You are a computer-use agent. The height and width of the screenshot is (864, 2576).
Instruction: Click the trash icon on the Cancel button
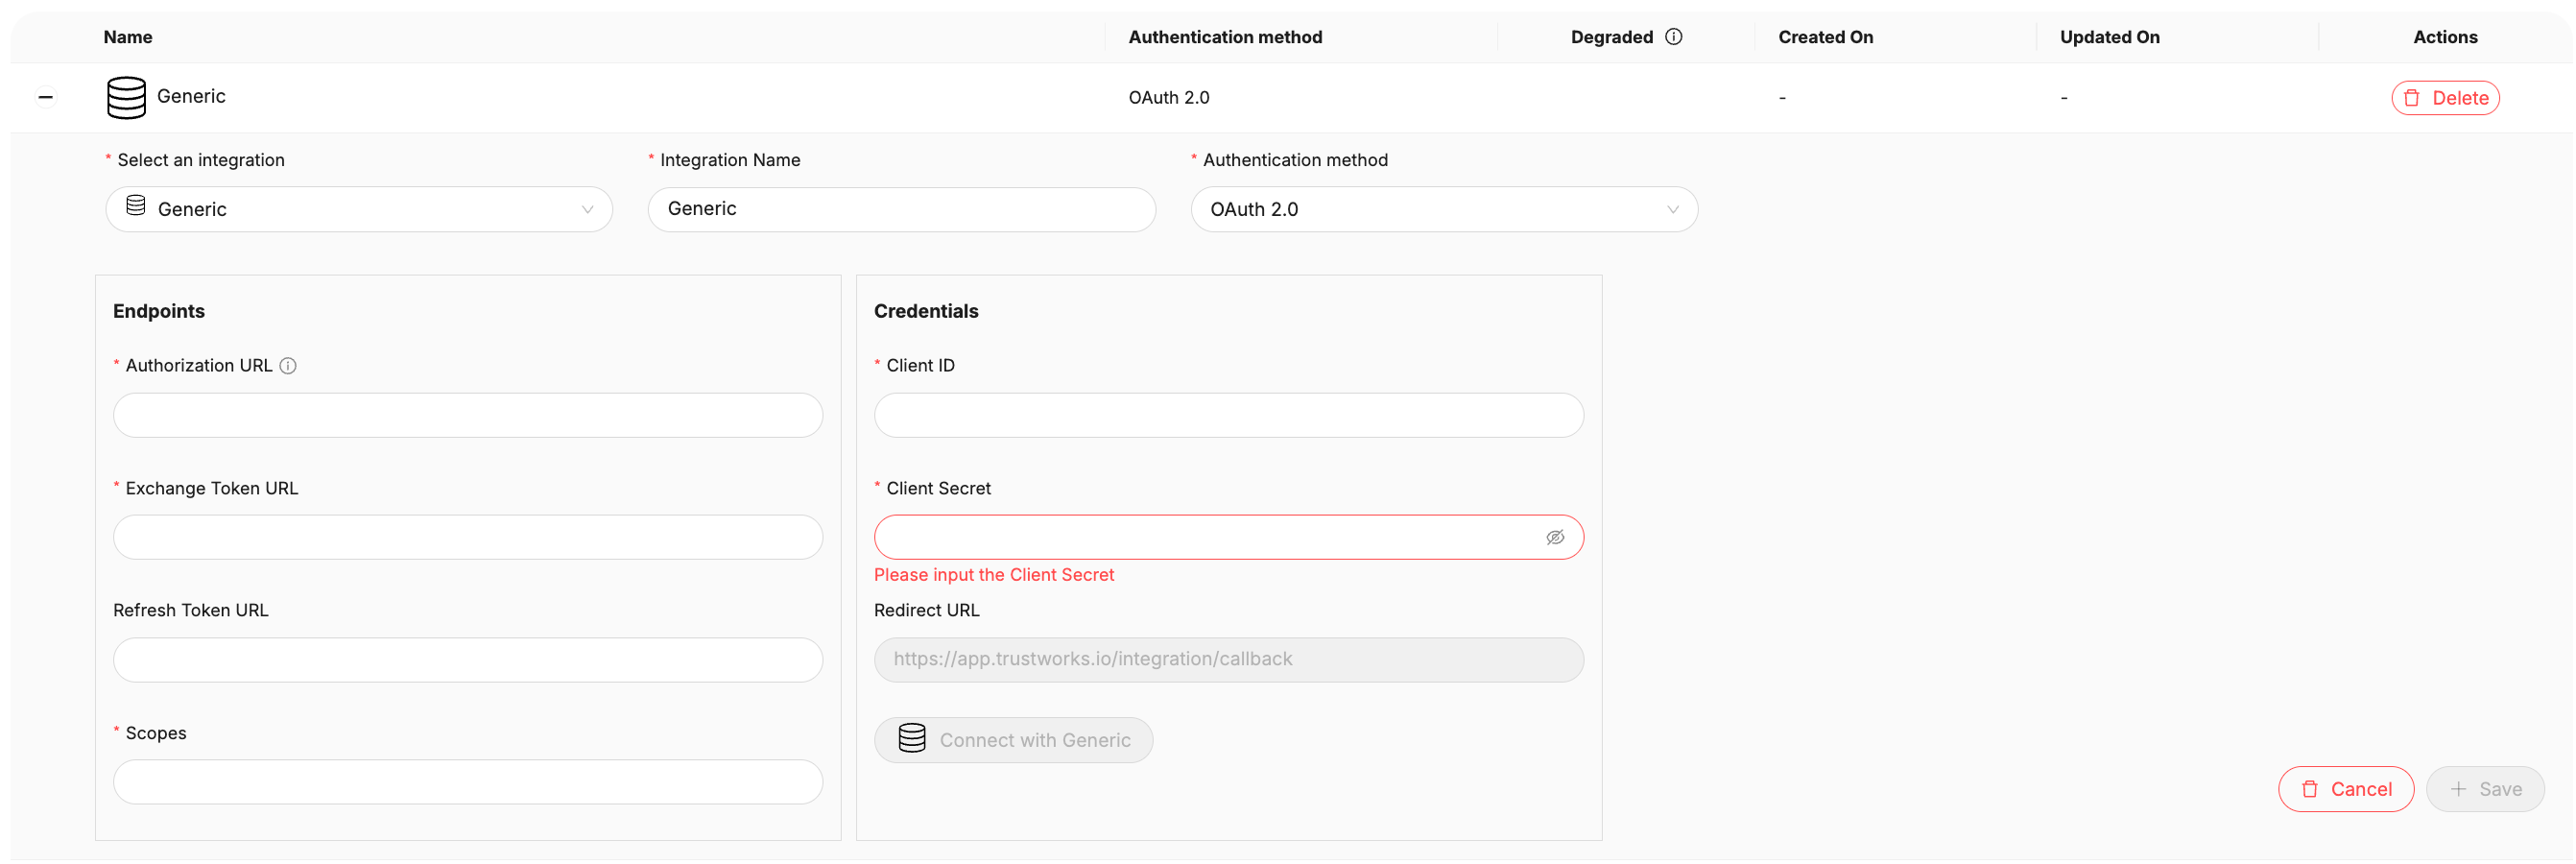click(x=2309, y=789)
